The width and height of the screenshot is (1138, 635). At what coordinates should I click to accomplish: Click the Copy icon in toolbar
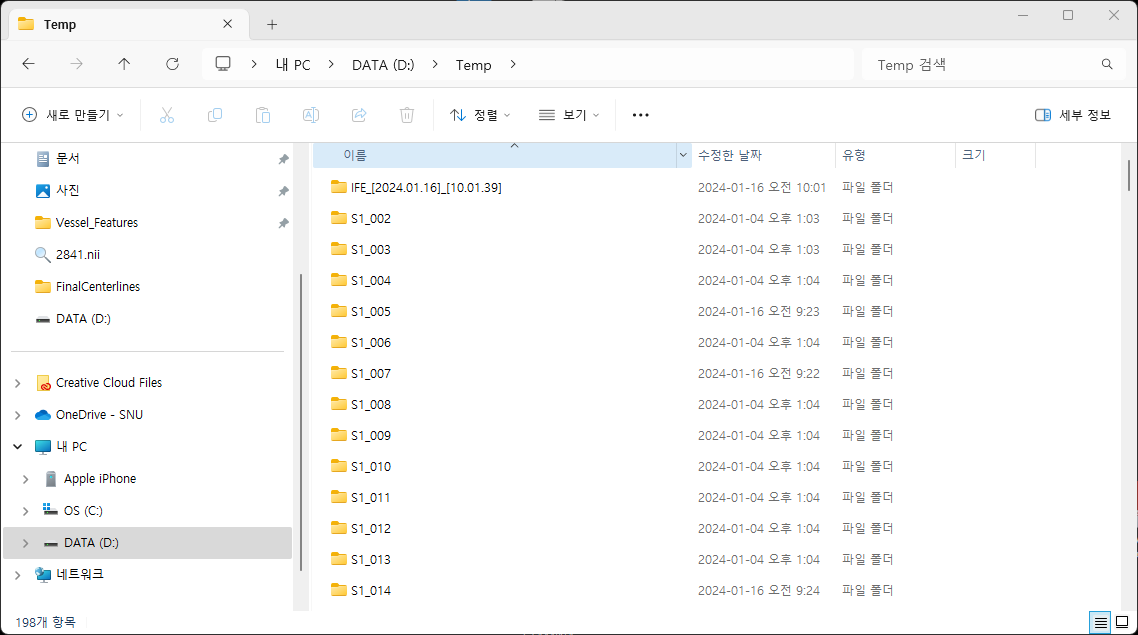[x=215, y=115]
